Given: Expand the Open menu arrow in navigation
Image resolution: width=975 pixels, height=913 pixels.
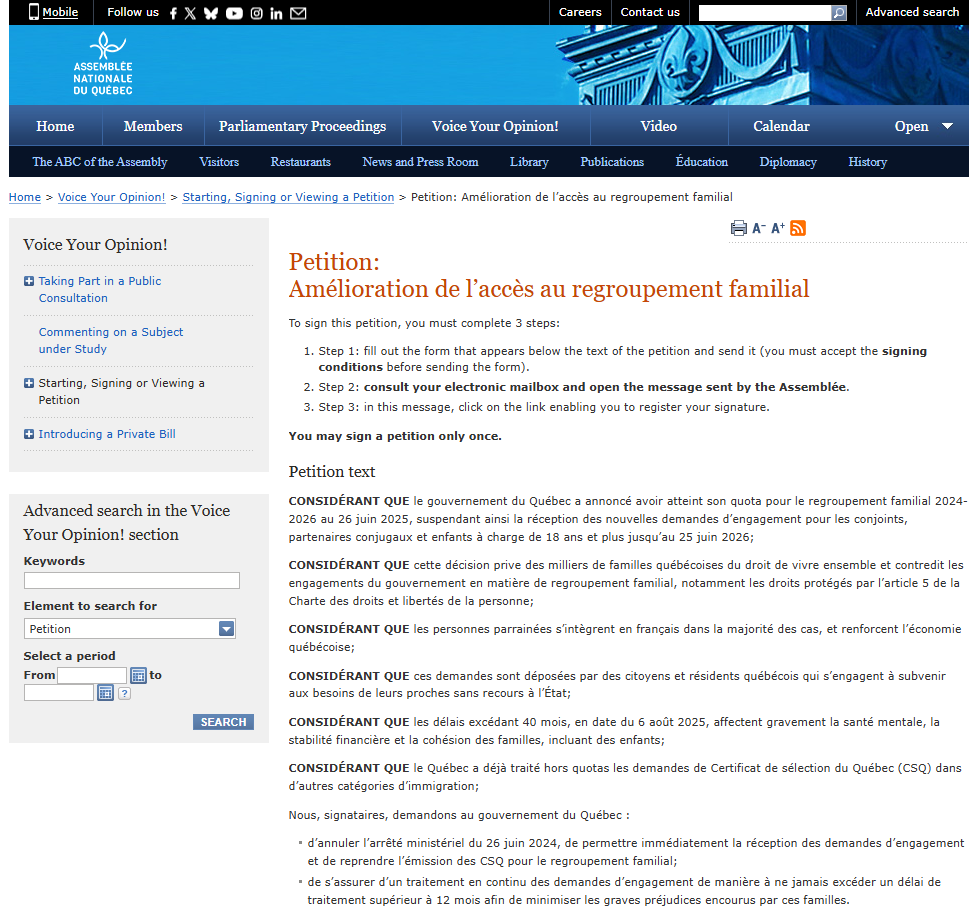Looking at the screenshot, I should tap(947, 127).
